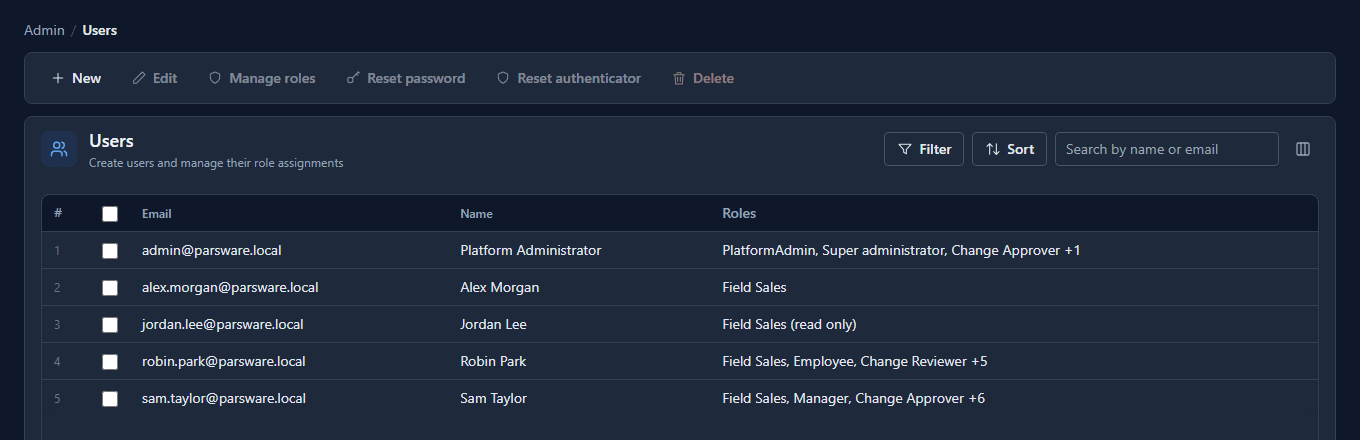
Task: Click the name Sam Taylor
Action: point(493,398)
